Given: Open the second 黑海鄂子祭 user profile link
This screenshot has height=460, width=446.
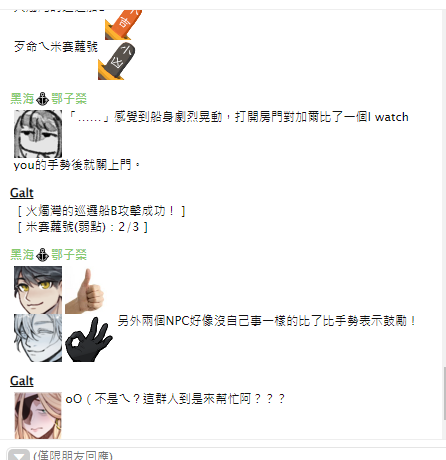Looking at the screenshot, I should [x=49, y=255].
